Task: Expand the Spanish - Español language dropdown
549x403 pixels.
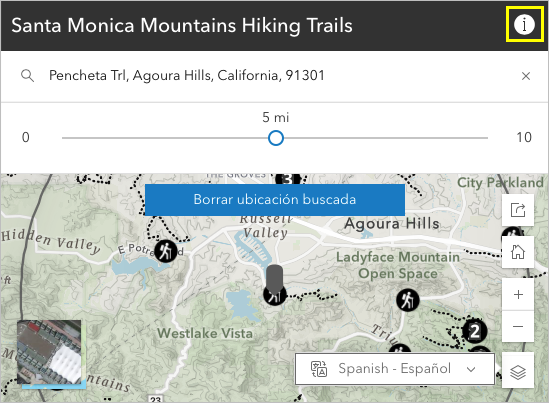Action: 395,369
